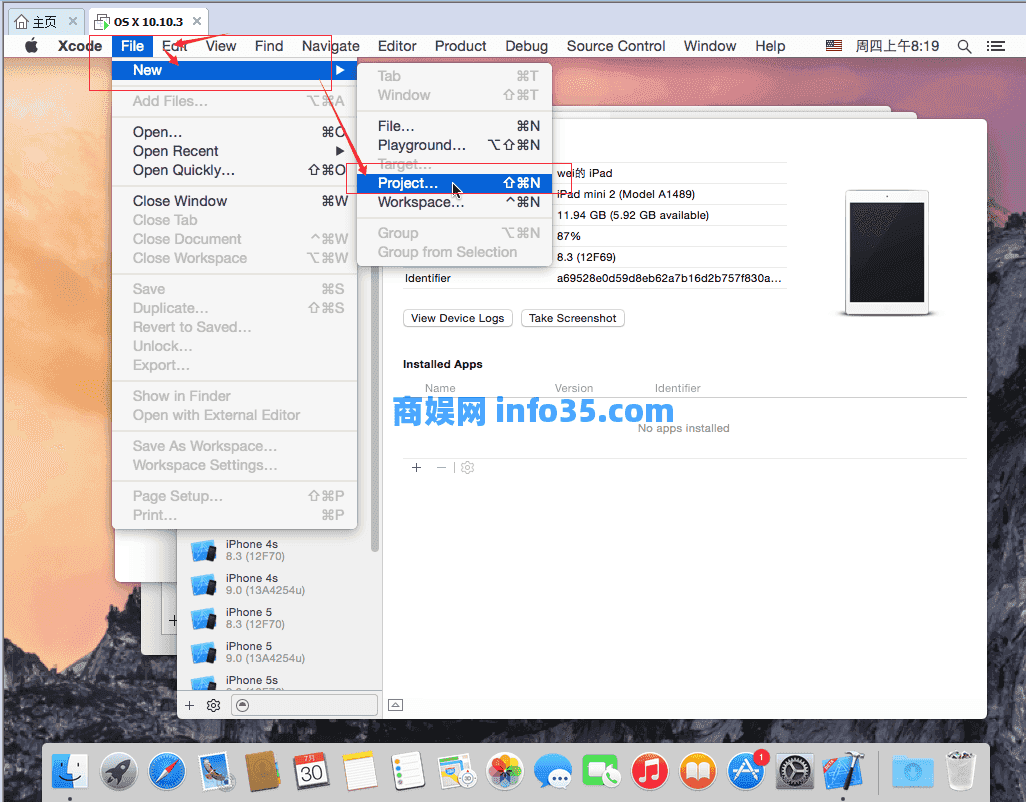This screenshot has height=802, width=1026.
Task: Click the device list vertical scrollbar
Action: [375, 411]
